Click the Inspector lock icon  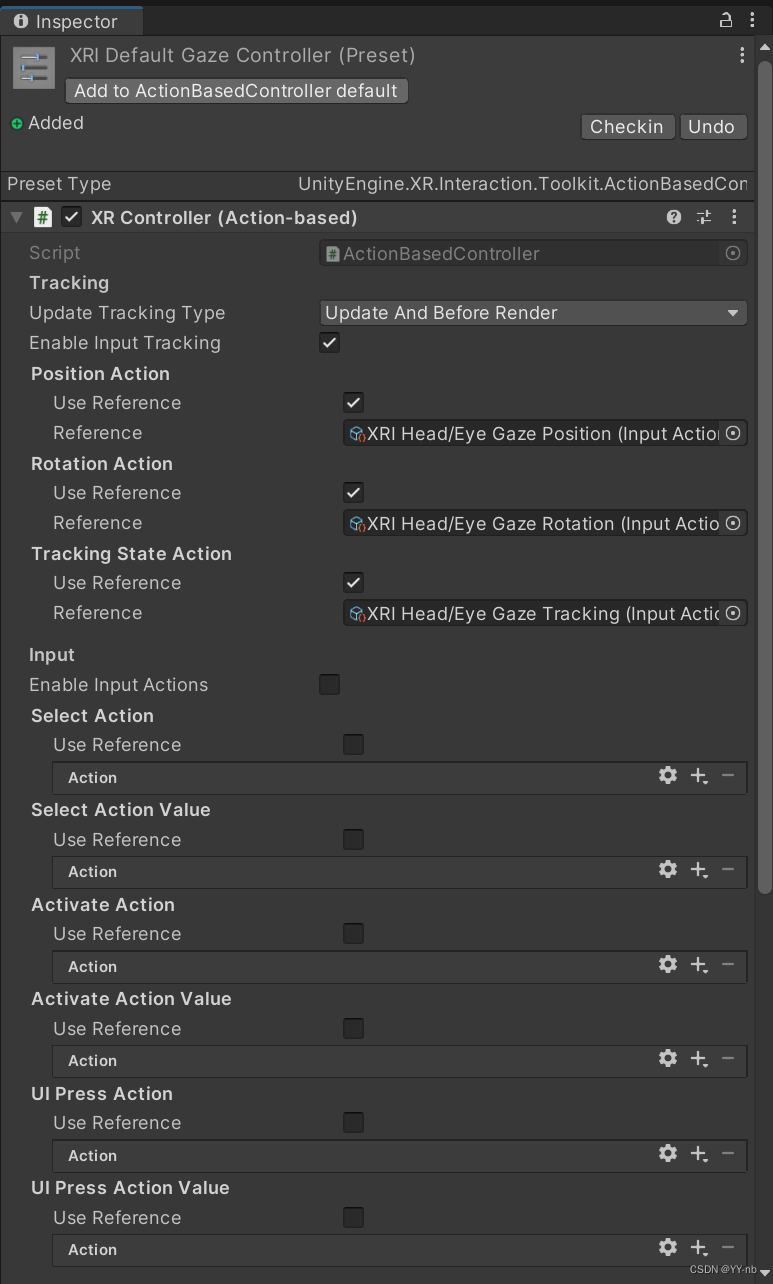(x=726, y=20)
